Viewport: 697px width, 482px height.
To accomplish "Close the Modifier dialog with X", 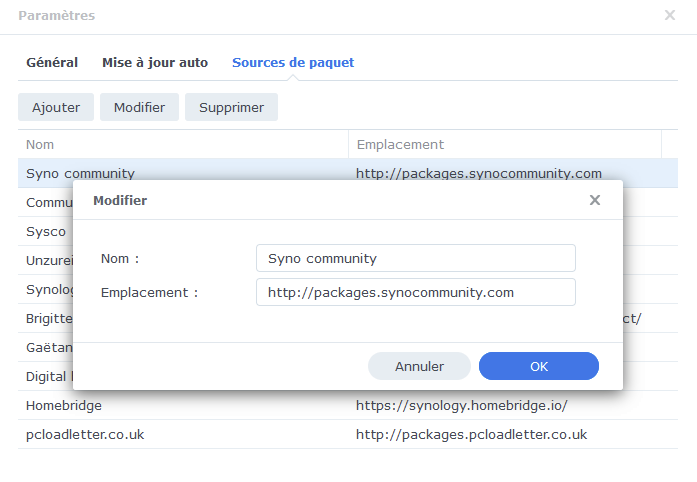I will (595, 200).
